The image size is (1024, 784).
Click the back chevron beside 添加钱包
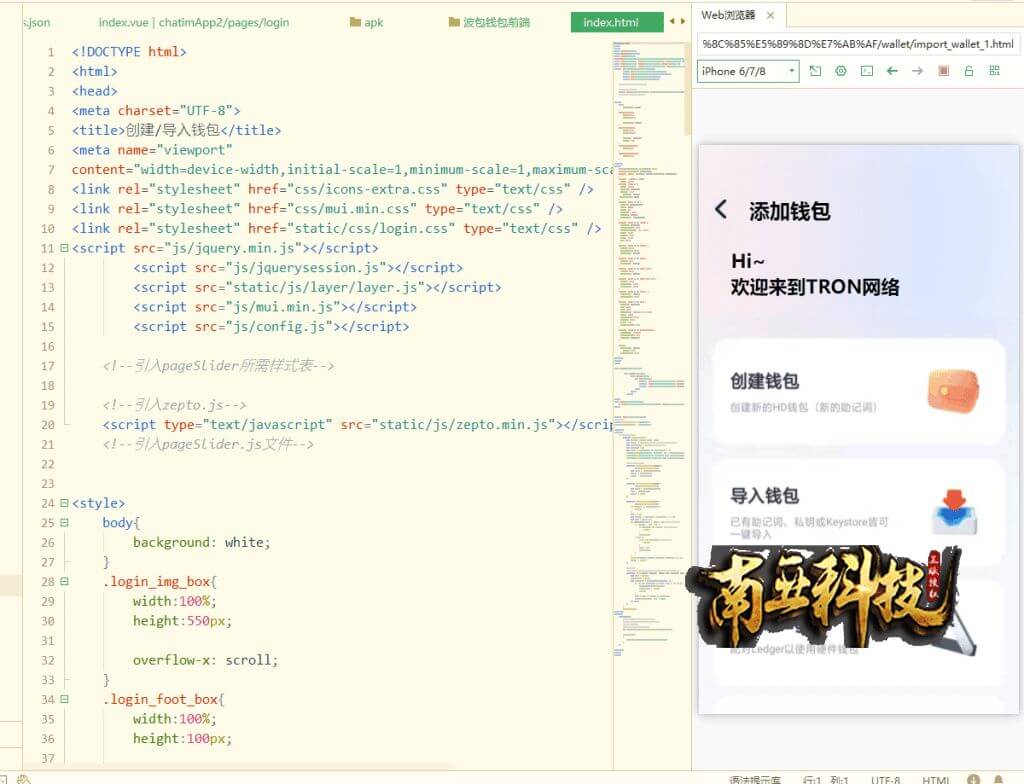pos(721,210)
